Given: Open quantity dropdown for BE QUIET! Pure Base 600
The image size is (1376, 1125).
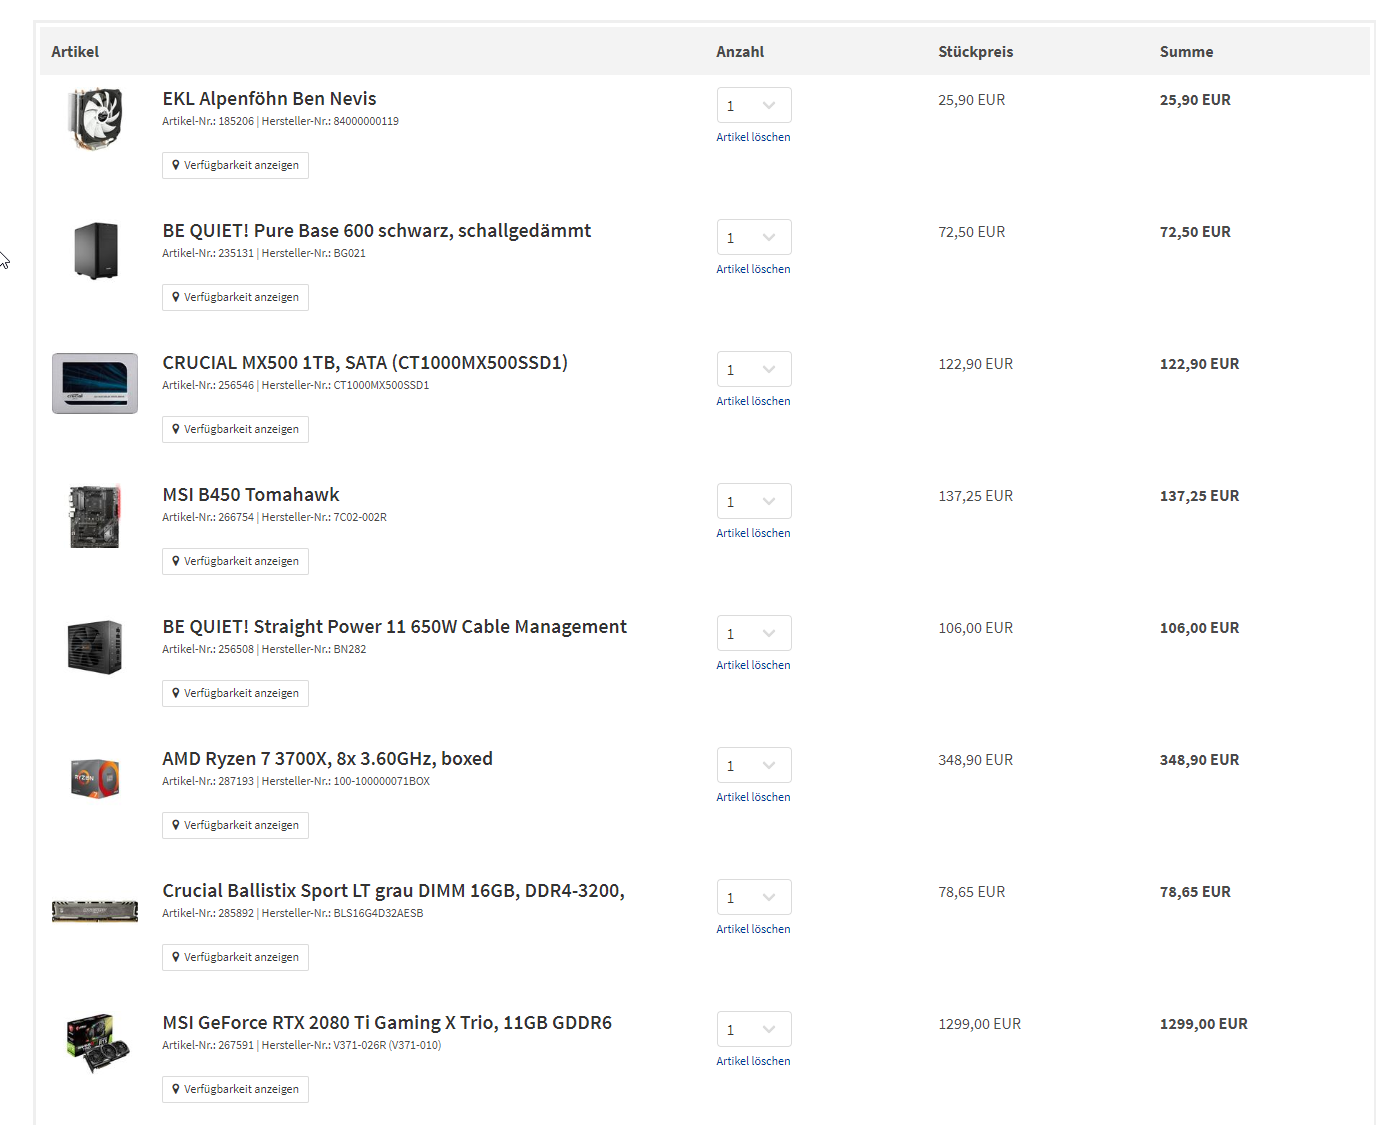Looking at the screenshot, I should tap(754, 237).
